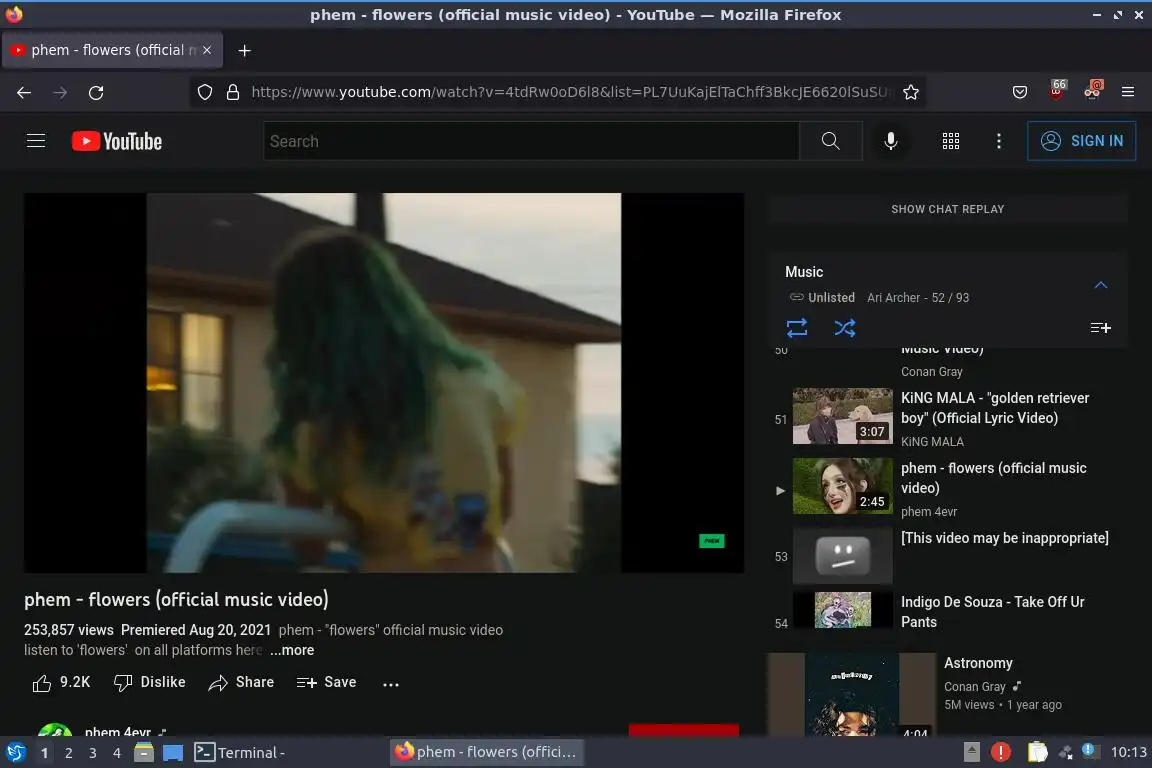Open the YouTube apps grid
This screenshot has width=1152, height=768.
coord(951,141)
